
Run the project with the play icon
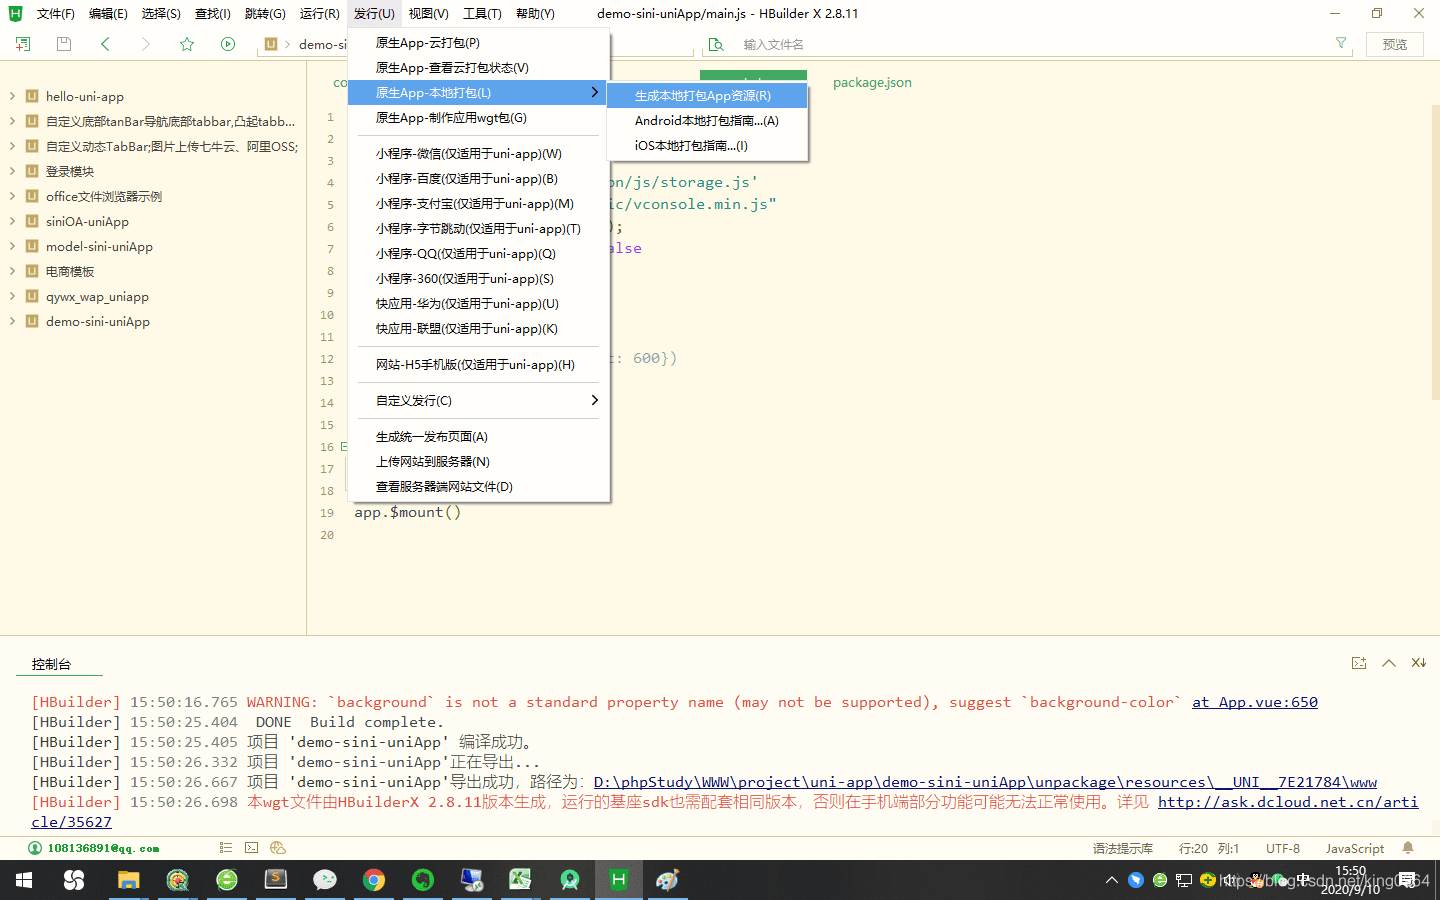pyautogui.click(x=228, y=44)
